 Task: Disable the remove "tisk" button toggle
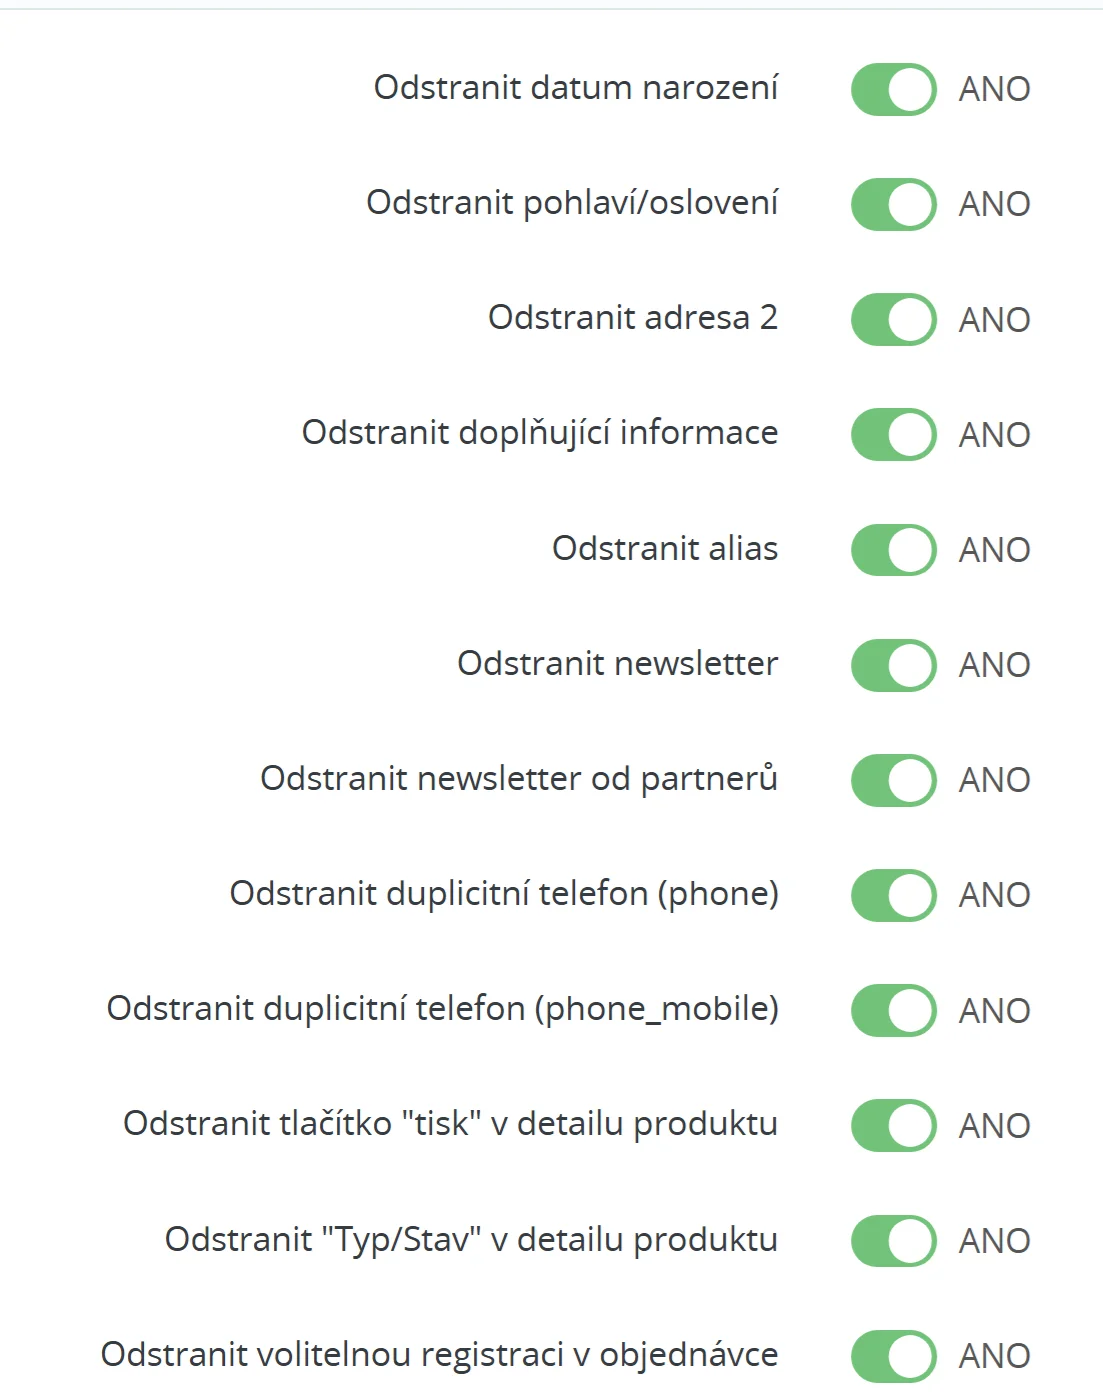click(x=893, y=1125)
